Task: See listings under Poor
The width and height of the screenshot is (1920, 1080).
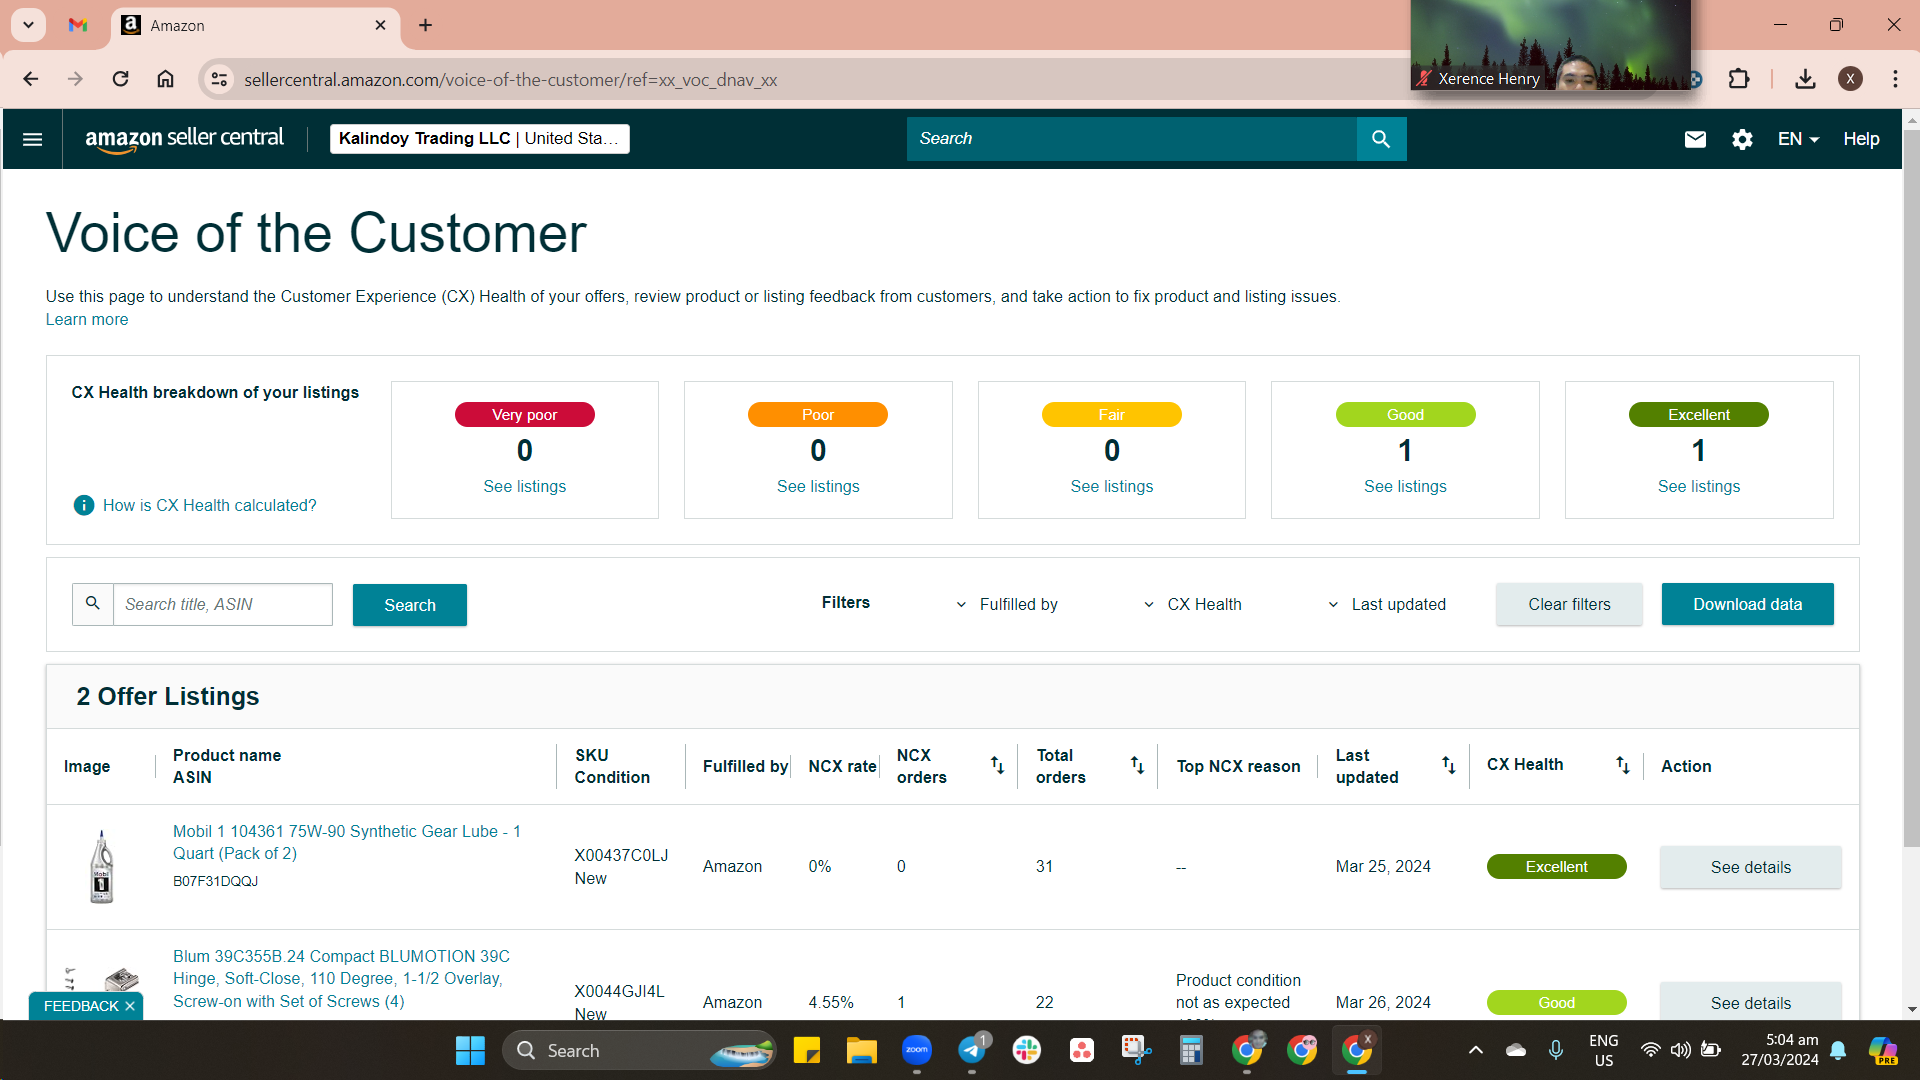Action: (x=818, y=486)
